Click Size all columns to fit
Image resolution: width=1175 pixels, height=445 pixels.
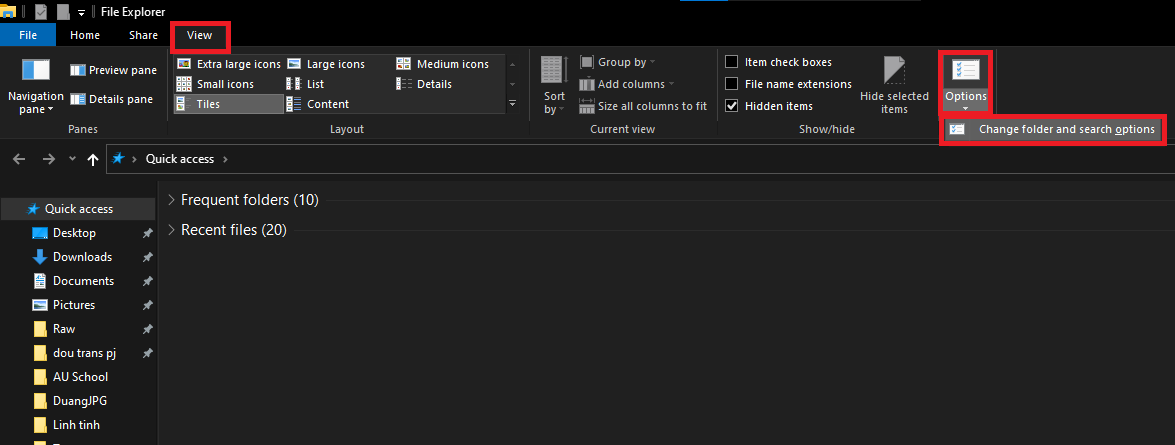(643, 106)
